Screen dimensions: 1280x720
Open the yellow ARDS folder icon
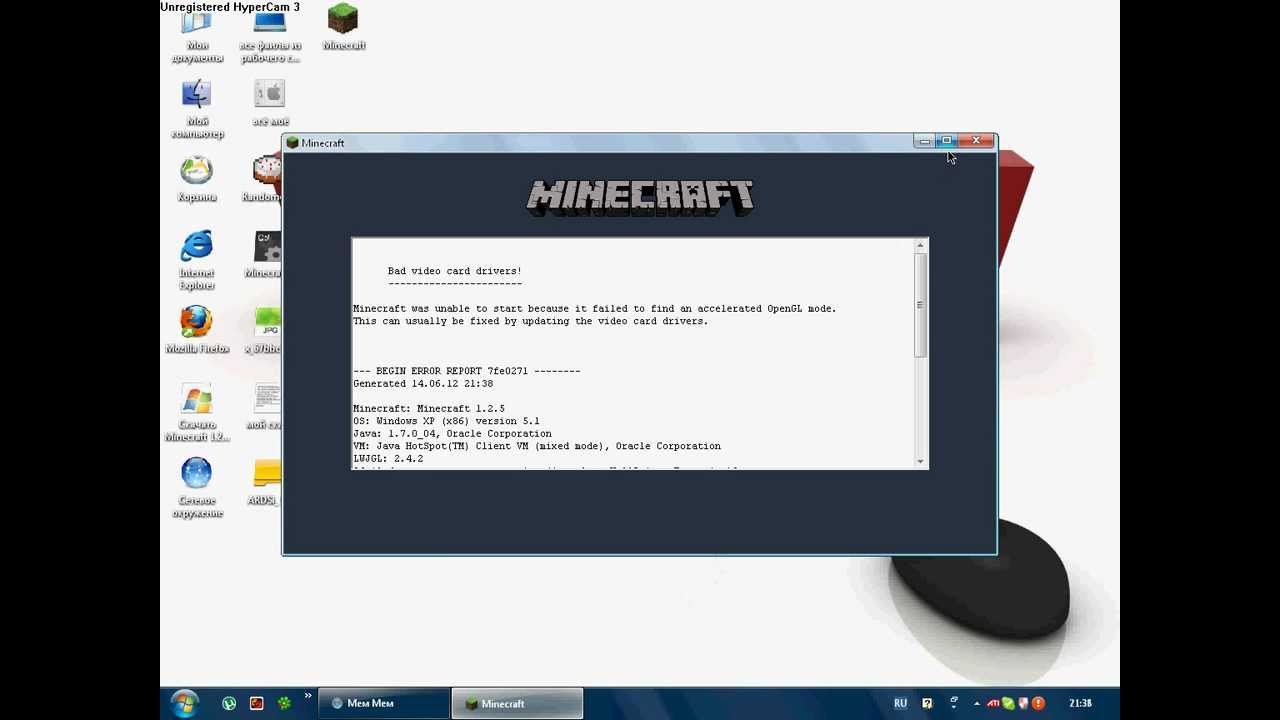(266, 484)
